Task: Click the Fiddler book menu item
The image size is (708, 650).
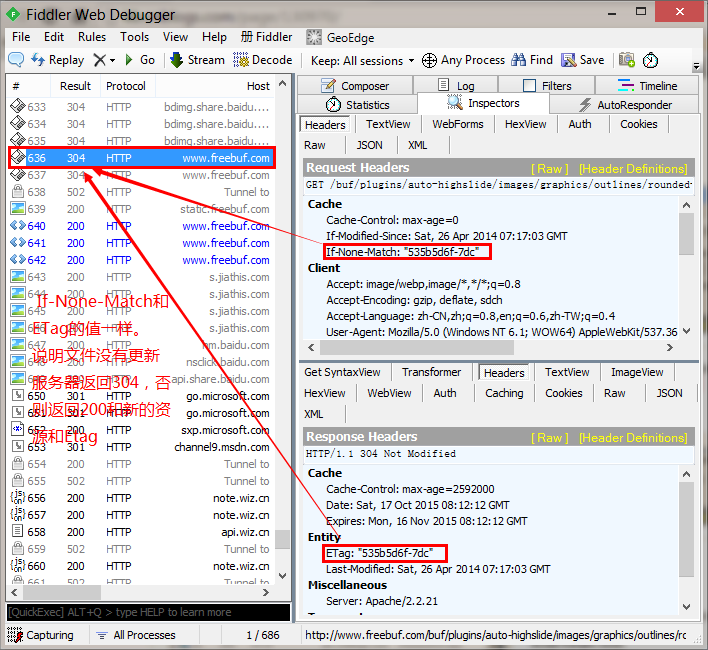Action: tap(266, 37)
